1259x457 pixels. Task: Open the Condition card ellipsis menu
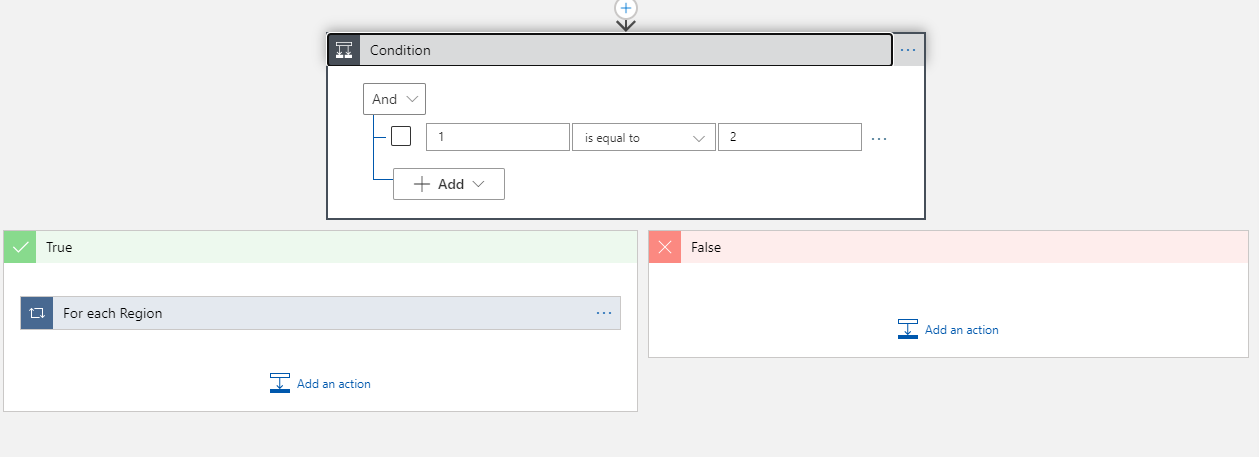click(908, 50)
